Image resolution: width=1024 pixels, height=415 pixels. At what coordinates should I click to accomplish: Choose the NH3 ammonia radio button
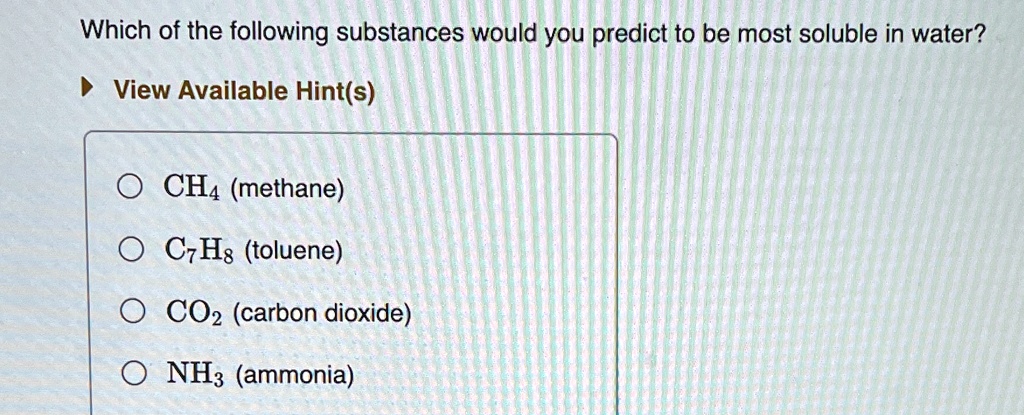click(134, 373)
